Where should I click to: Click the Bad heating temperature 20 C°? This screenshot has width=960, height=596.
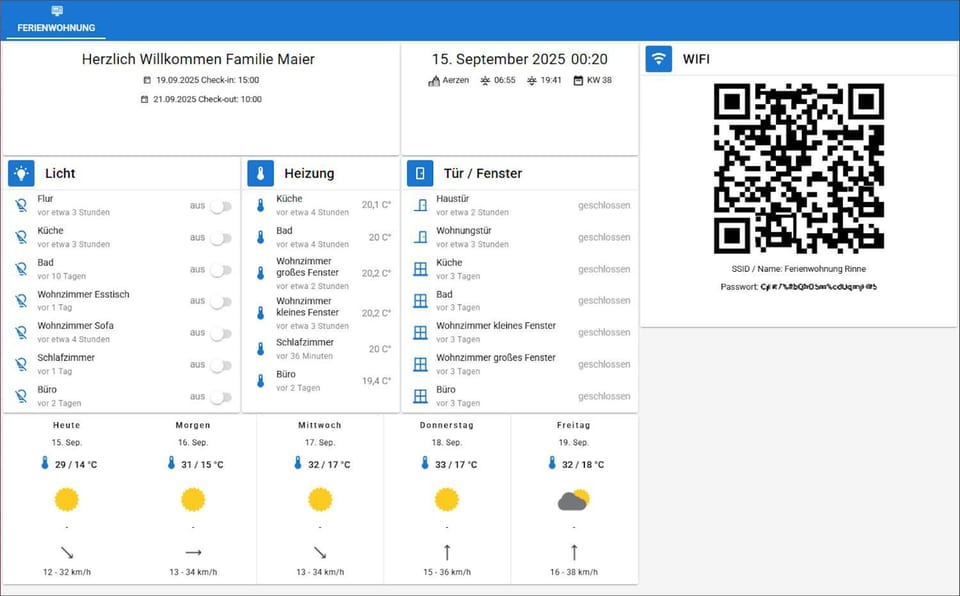(380, 237)
